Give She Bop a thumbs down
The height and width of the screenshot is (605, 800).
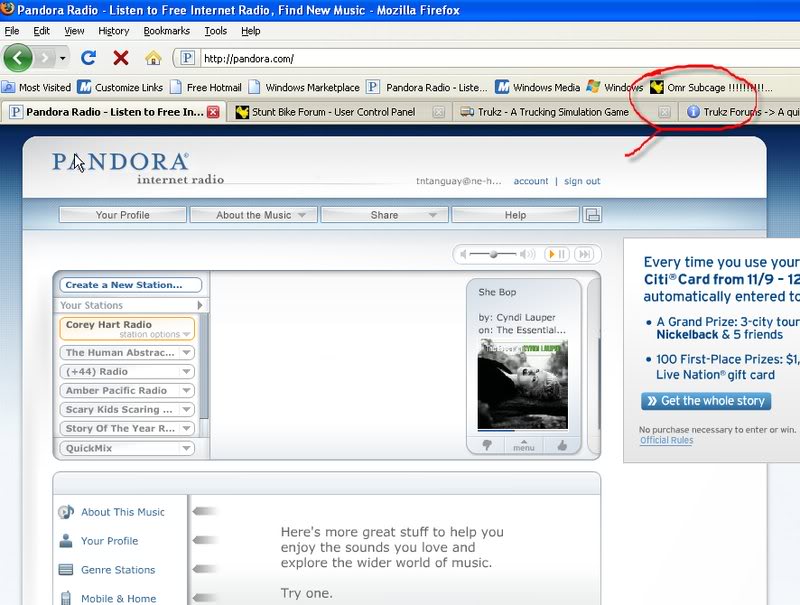tap(486, 445)
